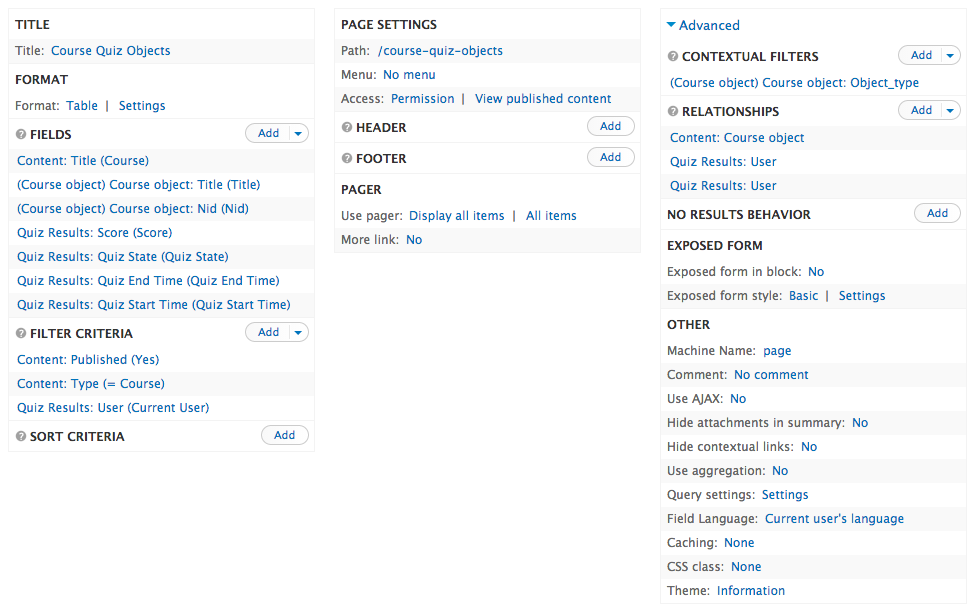This screenshot has height=611, width=976.
Task: Click Add button for HEADER
Action: coord(611,126)
